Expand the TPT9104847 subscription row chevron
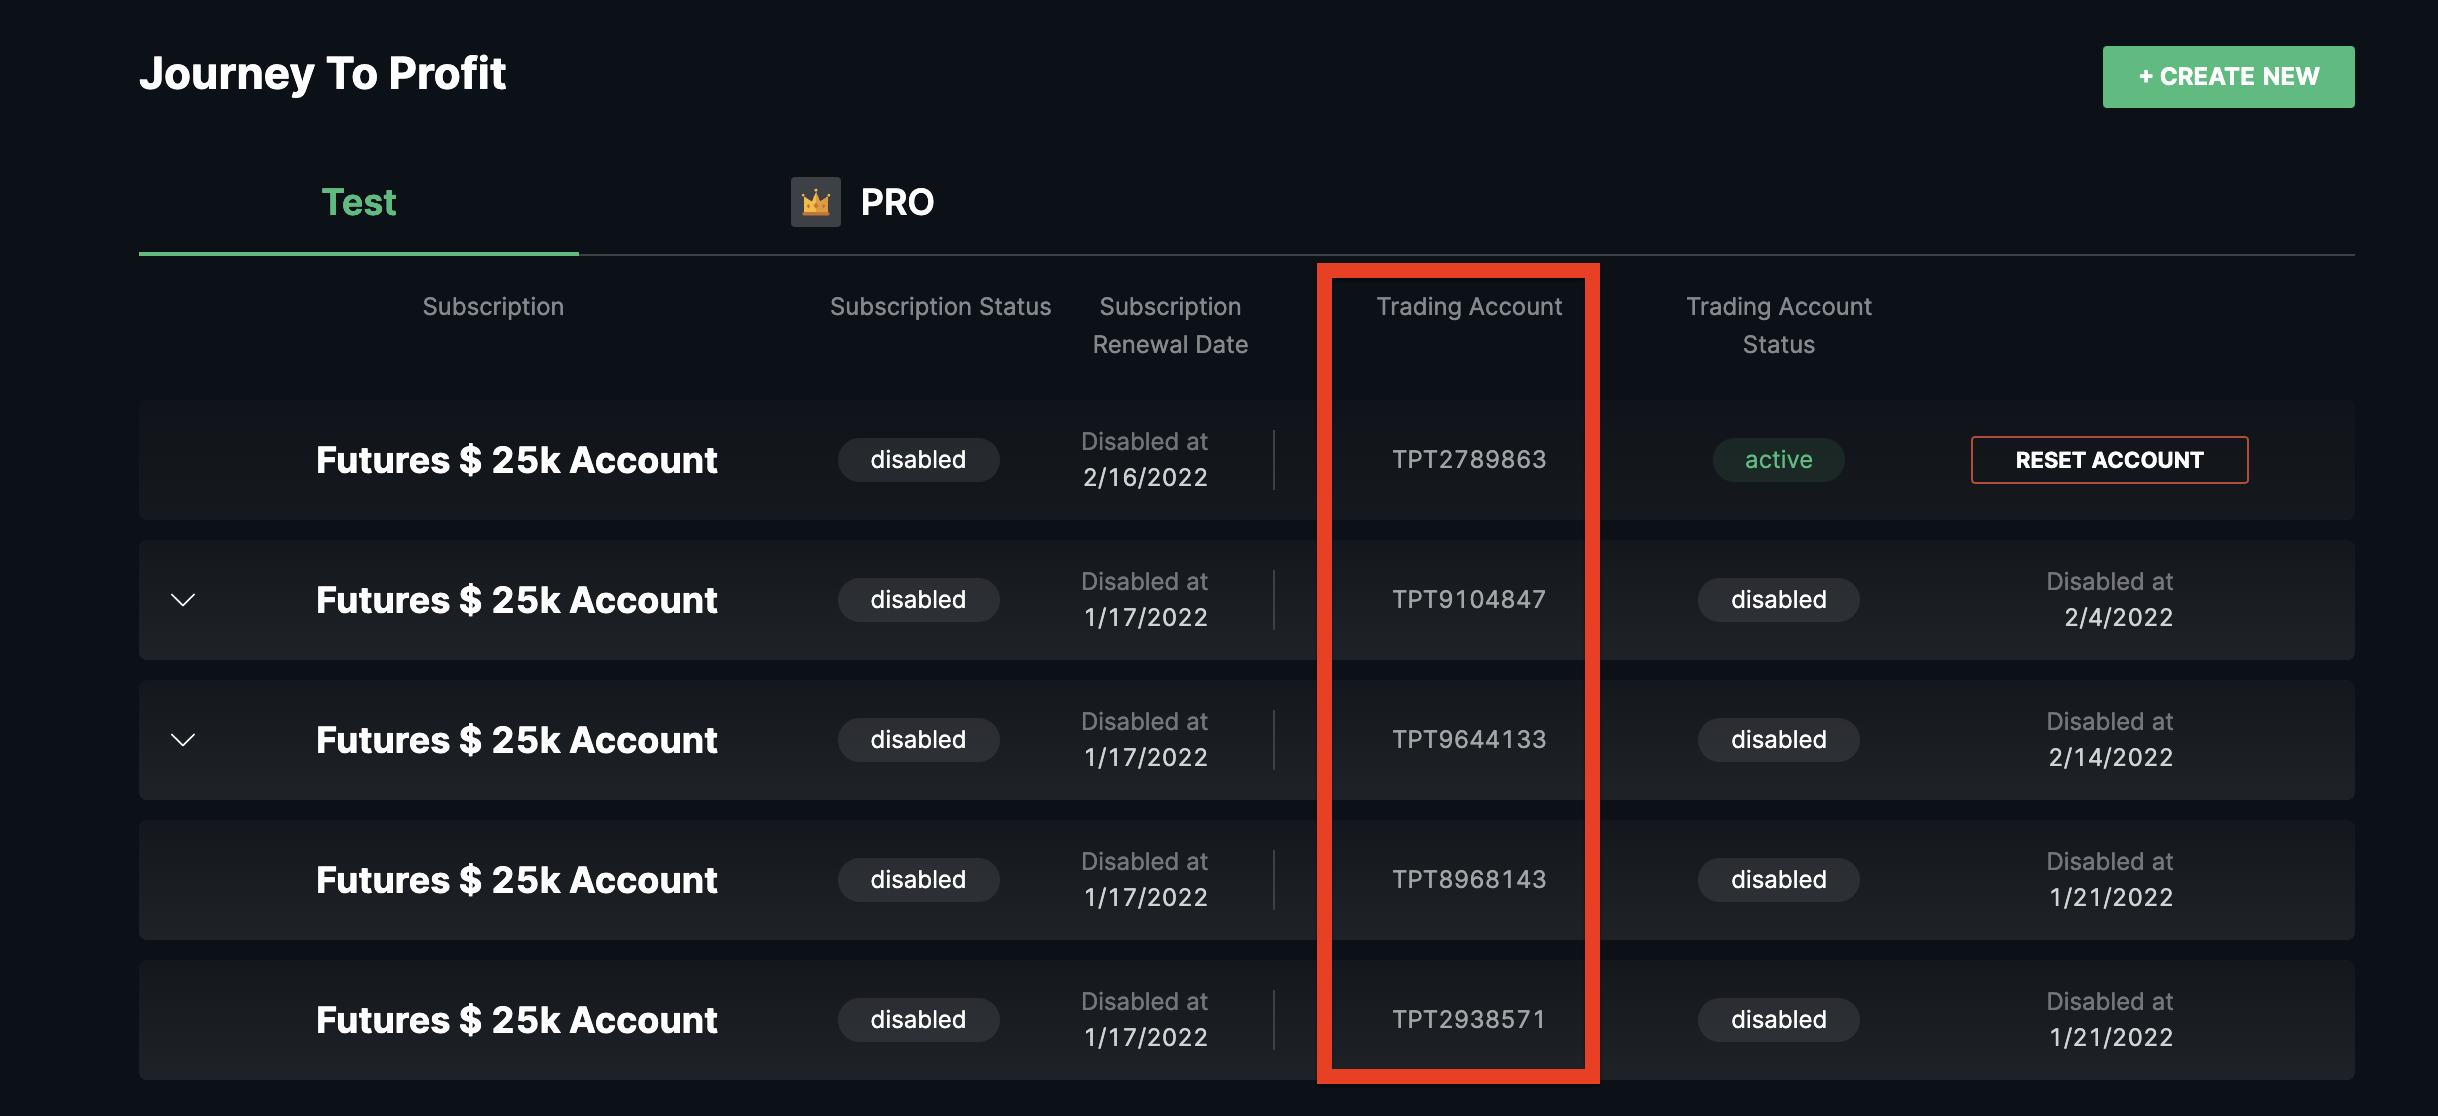 coord(183,600)
